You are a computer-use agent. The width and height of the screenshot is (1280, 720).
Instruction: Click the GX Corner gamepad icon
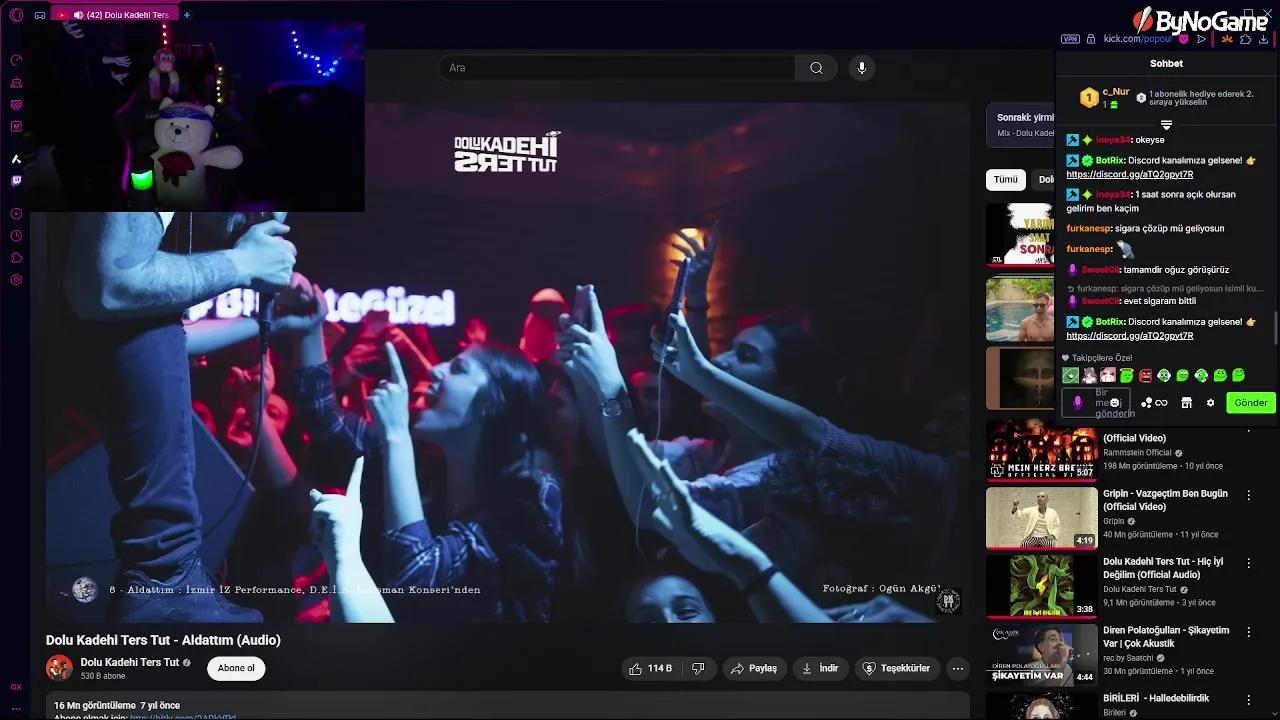[x=40, y=15]
